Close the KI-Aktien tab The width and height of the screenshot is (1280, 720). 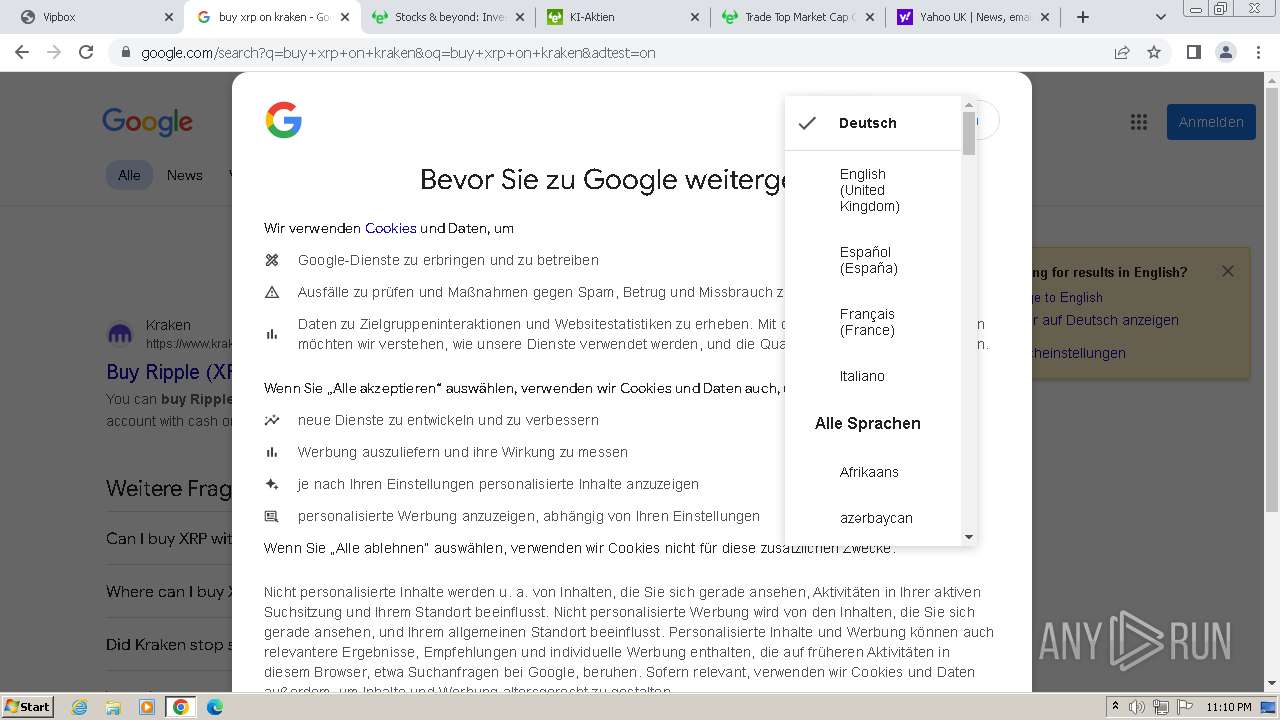696,17
